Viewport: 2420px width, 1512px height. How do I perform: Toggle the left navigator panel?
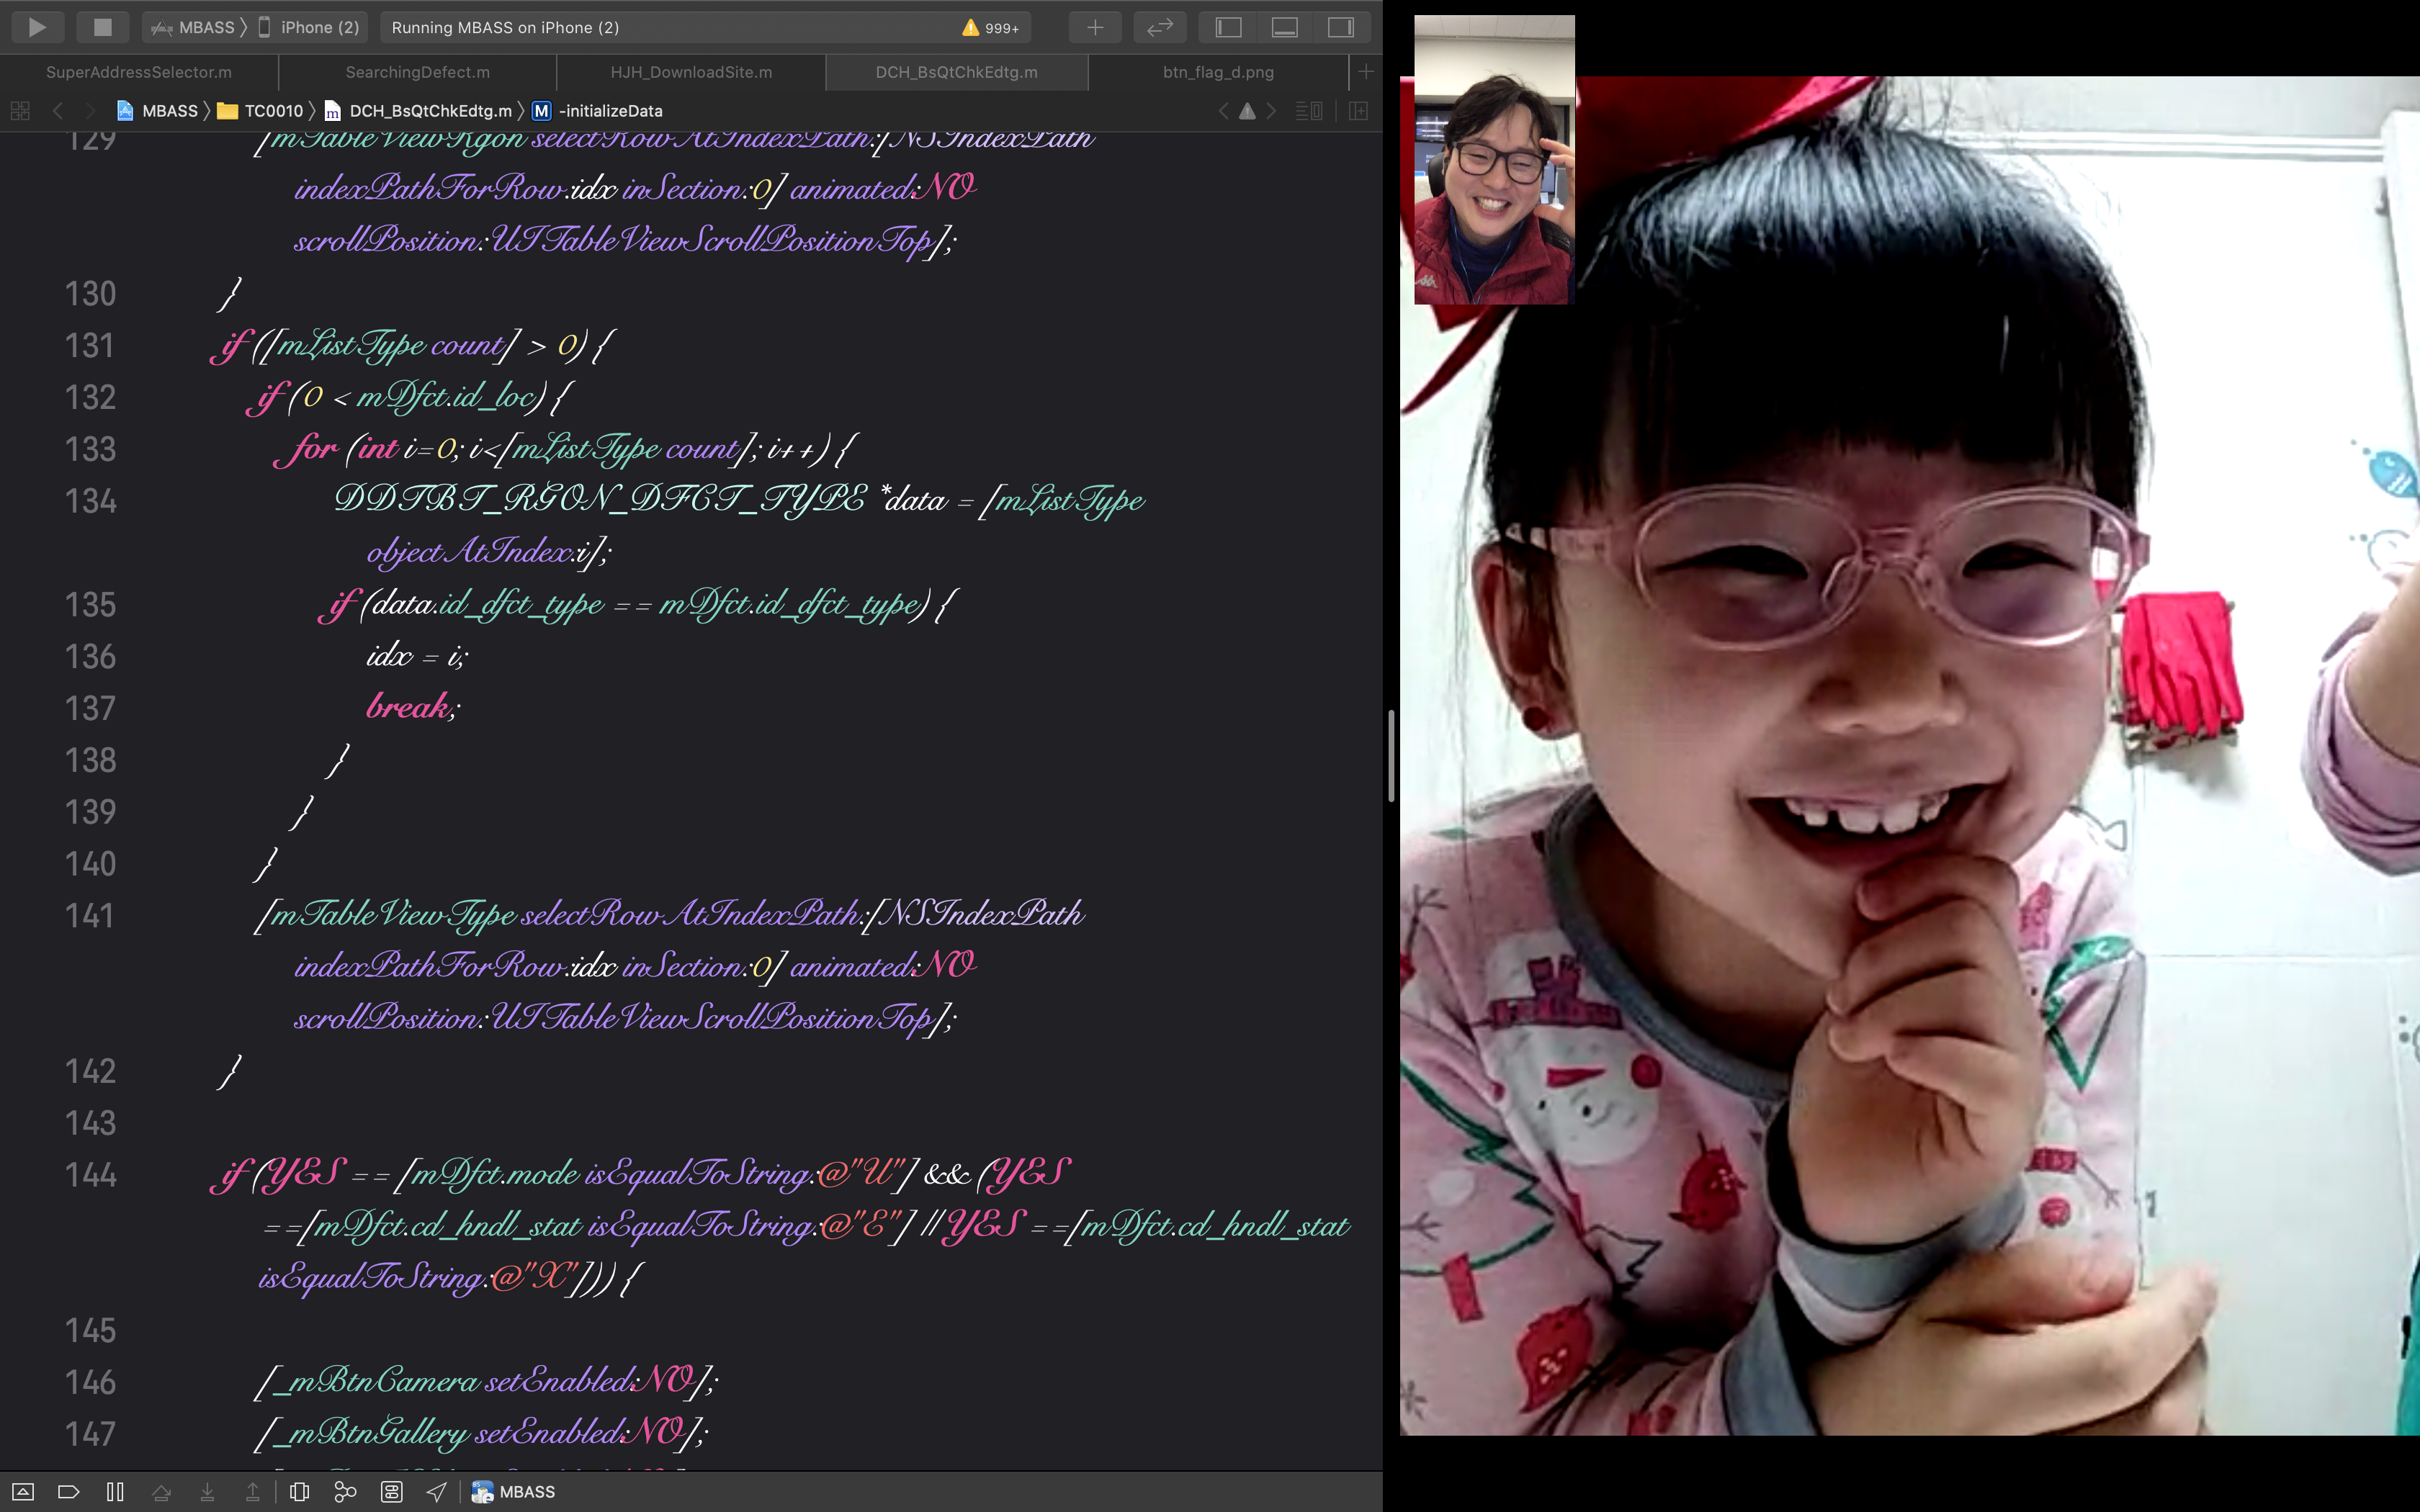point(1228,27)
